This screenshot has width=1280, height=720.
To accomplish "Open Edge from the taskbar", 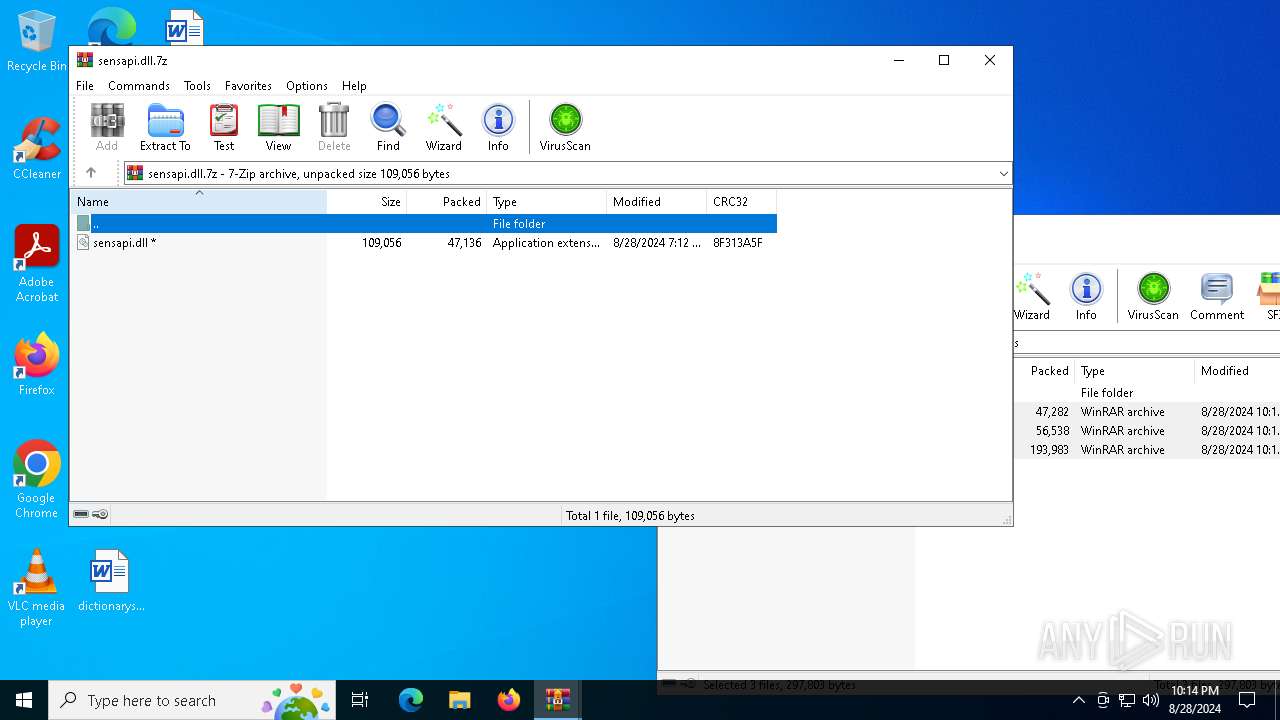I will (x=411, y=700).
